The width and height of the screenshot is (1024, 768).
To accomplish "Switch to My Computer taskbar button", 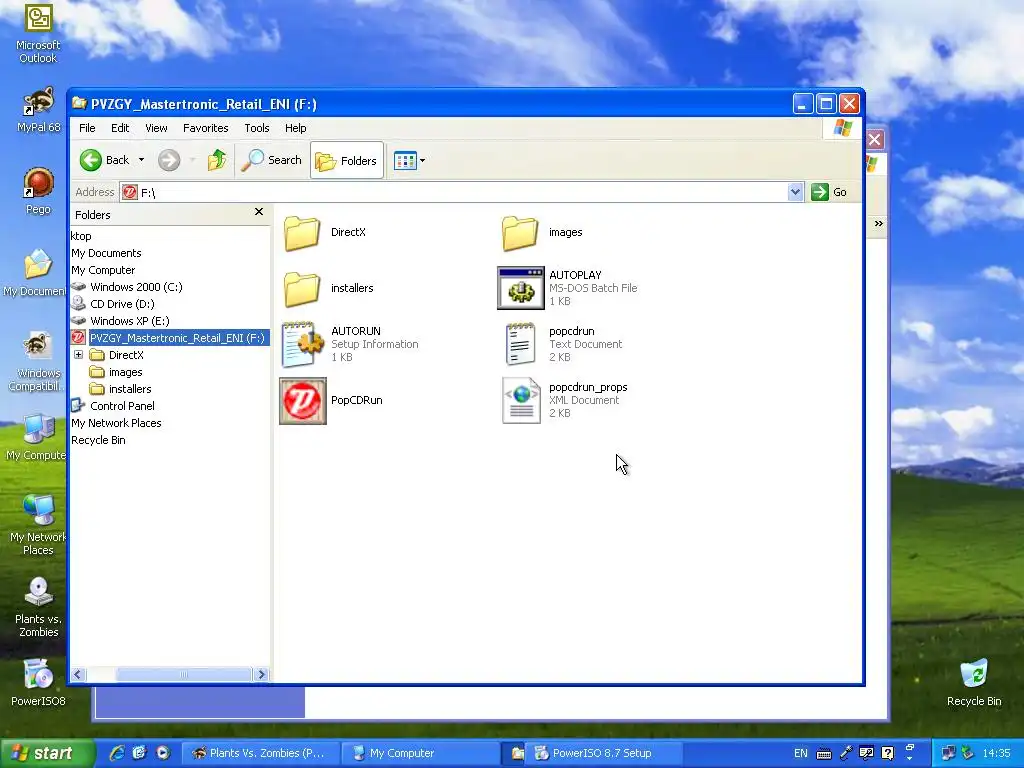I will 421,753.
